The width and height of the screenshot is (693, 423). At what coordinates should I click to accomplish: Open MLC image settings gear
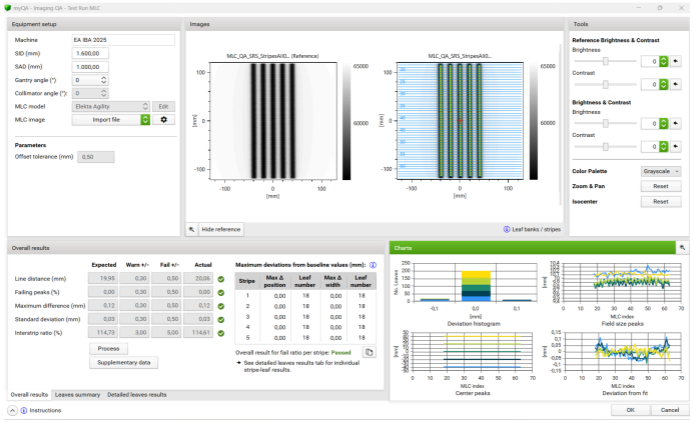(164, 119)
